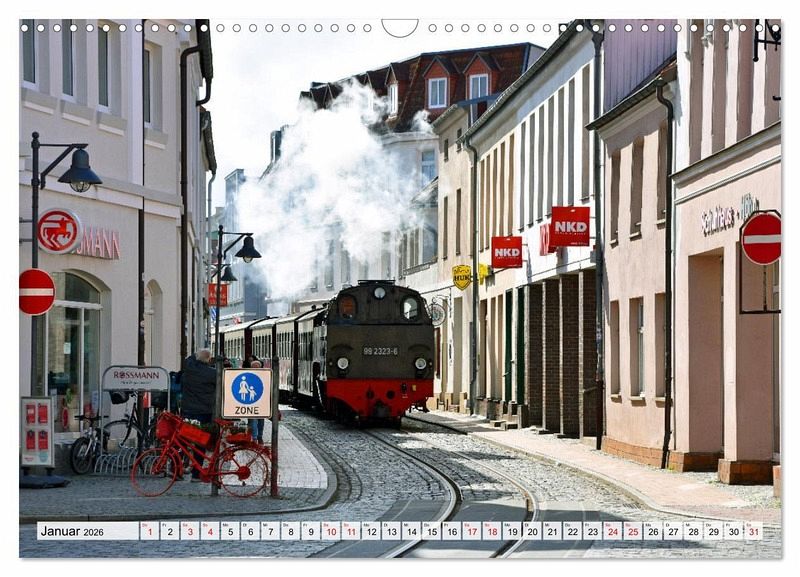Select day 19 in the calendar strip

tap(512, 531)
